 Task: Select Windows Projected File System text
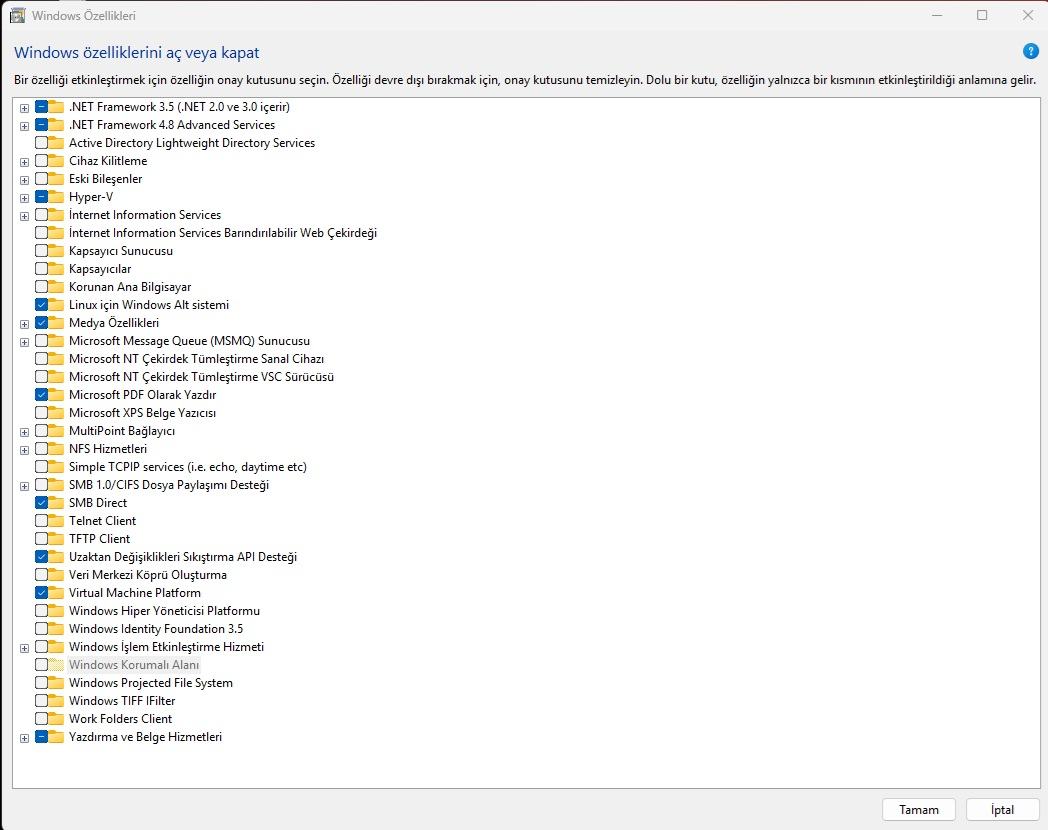click(151, 683)
